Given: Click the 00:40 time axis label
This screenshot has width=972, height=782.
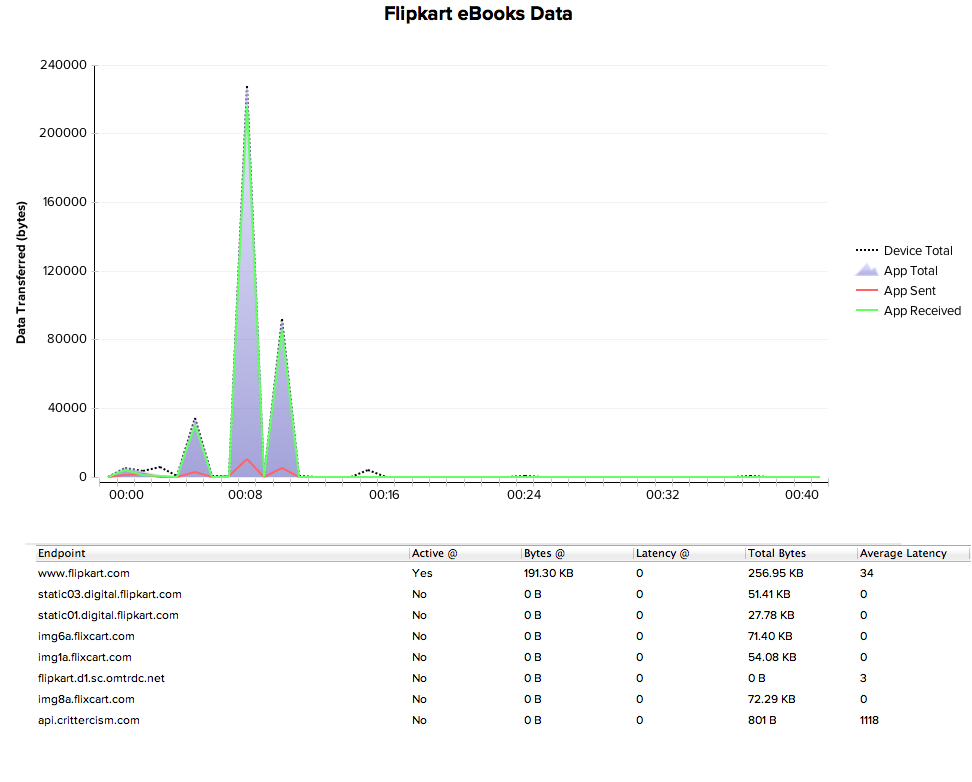Looking at the screenshot, I should click(802, 495).
